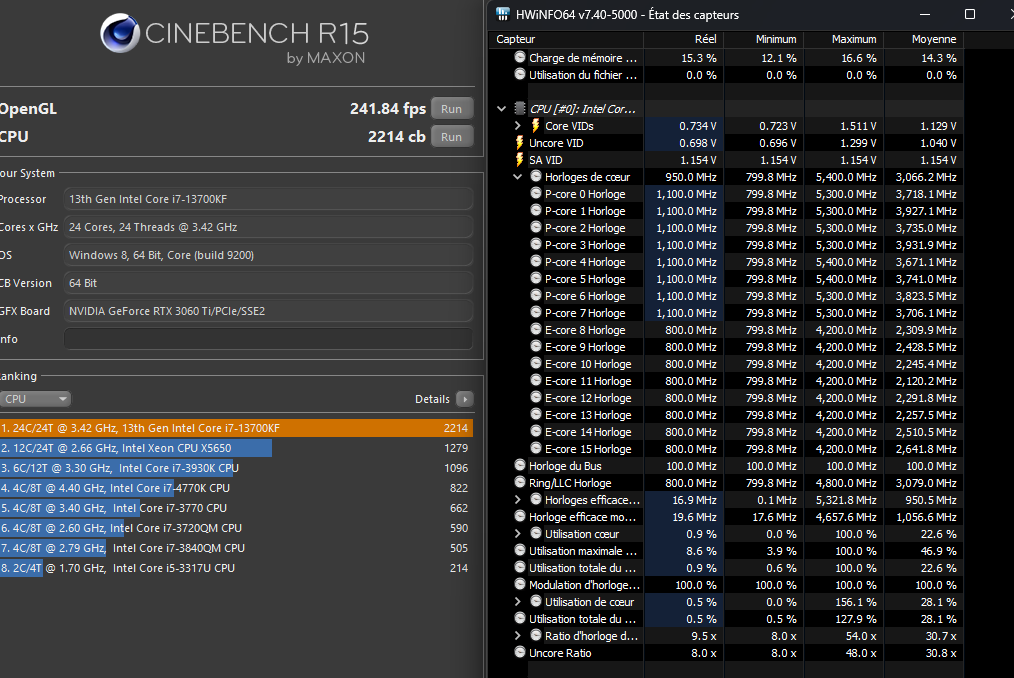The image size is (1014, 678).
Task: Click the Ring/LLC Horloge sensor icon
Action: pyautogui.click(x=520, y=482)
